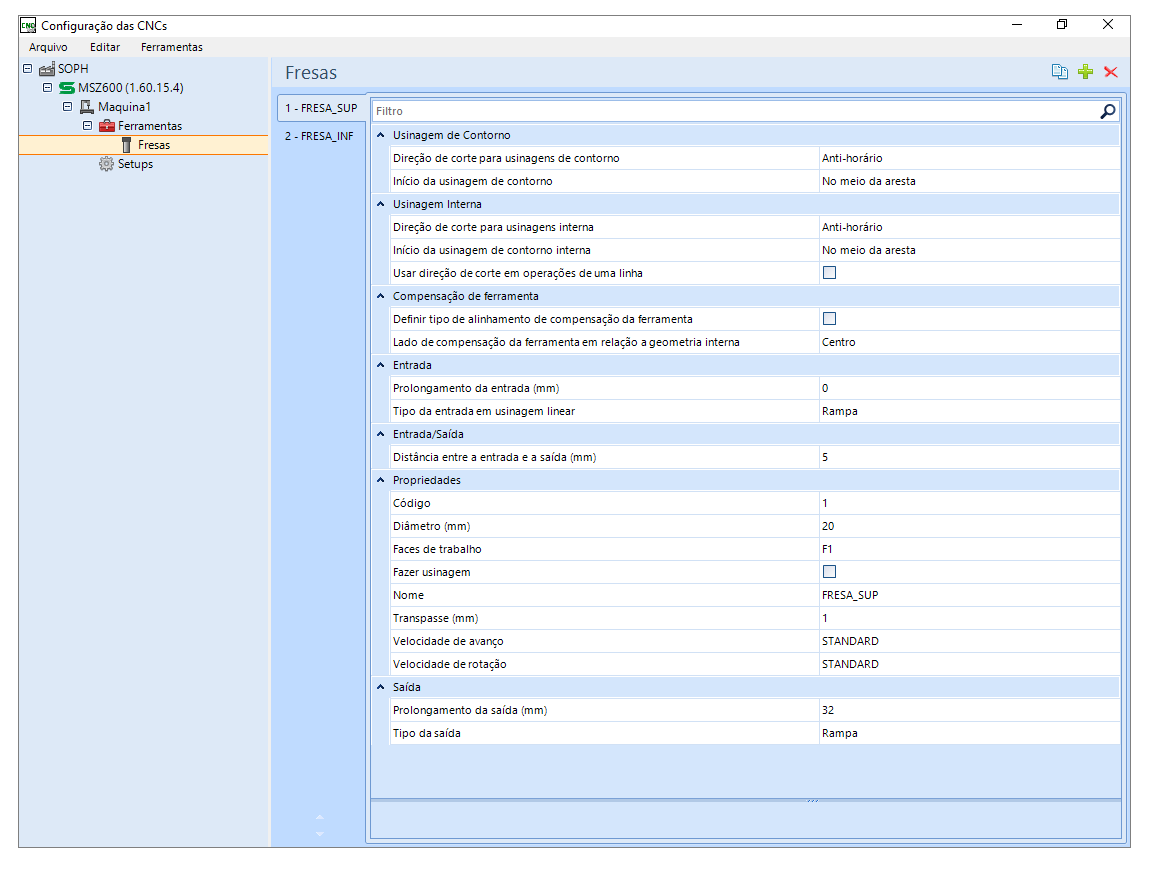Collapse the SOPH tree node

(28, 68)
